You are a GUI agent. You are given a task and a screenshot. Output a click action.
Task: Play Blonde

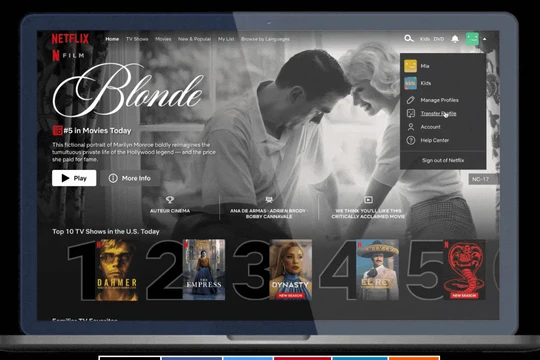coord(74,178)
